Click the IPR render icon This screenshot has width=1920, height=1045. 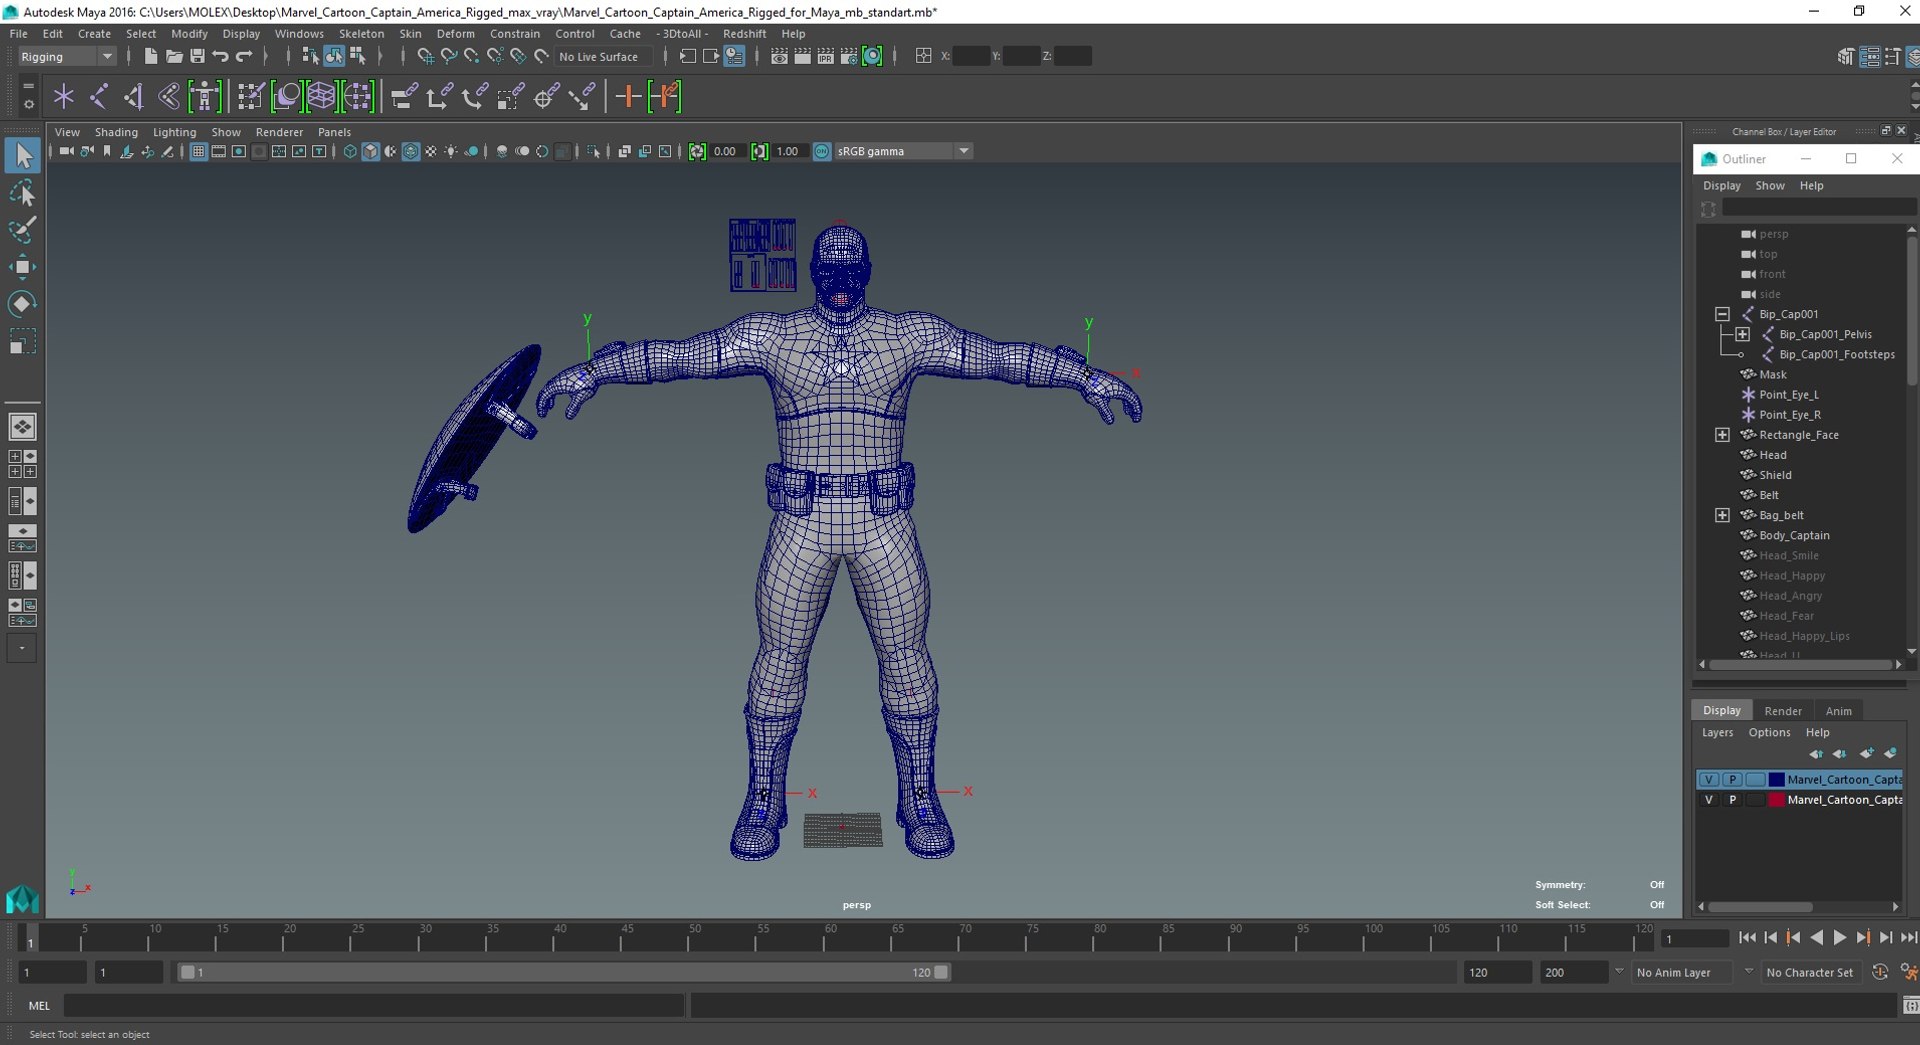point(825,56)
